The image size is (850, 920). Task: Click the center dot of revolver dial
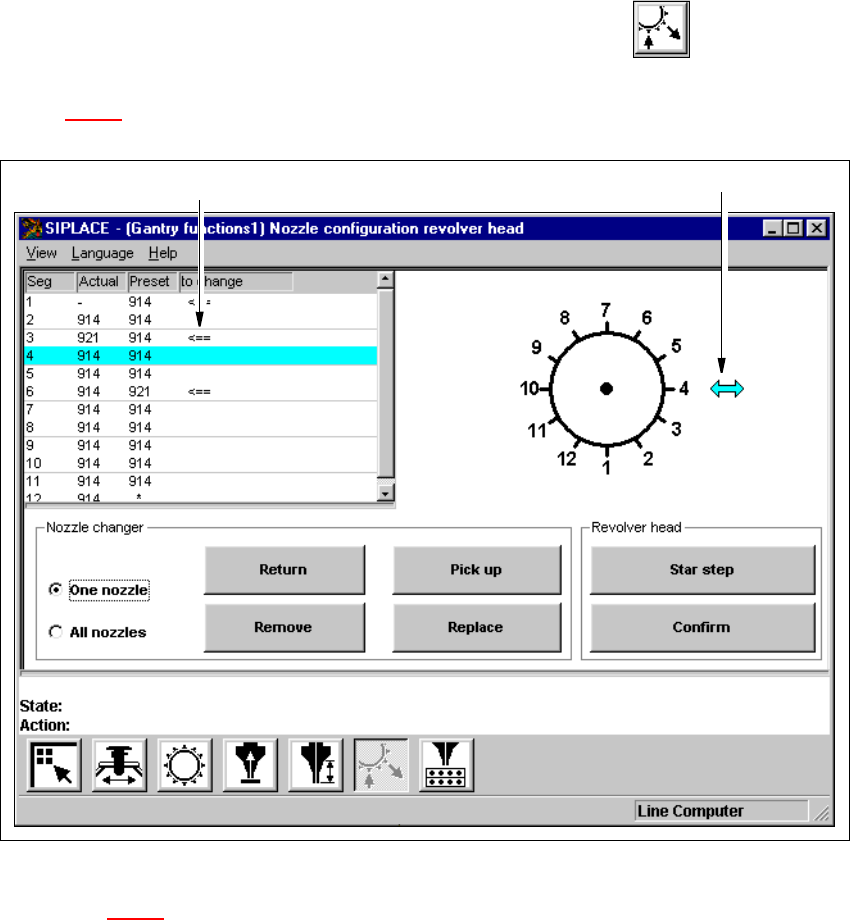[607, 388]
